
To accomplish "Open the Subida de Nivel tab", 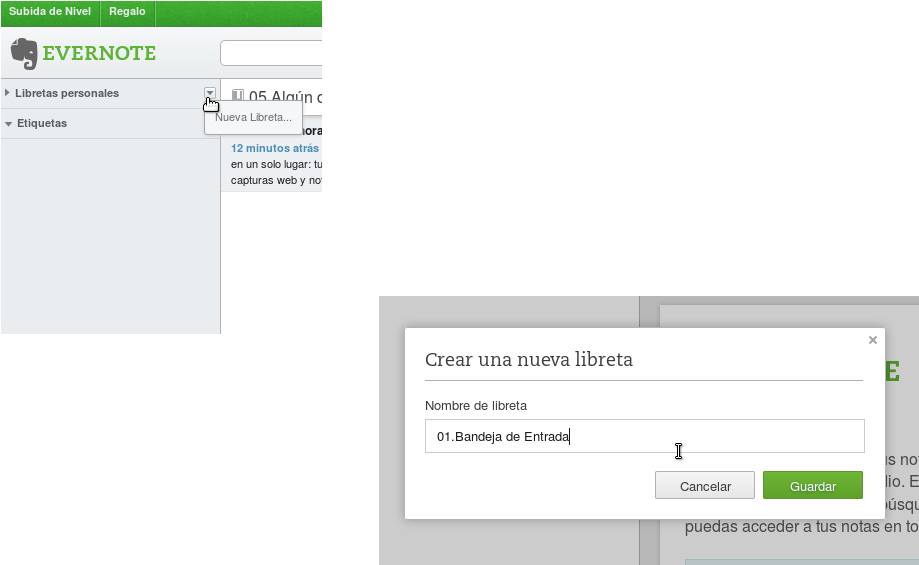I will tap(50, 12).
